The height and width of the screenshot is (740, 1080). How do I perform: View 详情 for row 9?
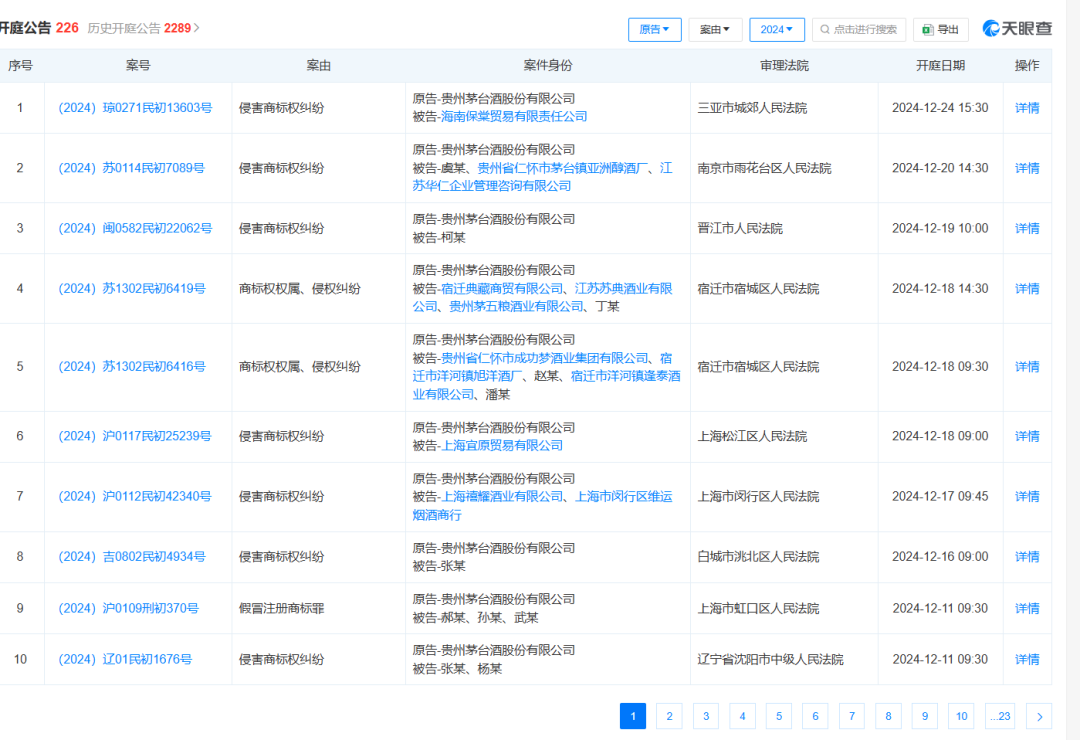click(1027, 608)
